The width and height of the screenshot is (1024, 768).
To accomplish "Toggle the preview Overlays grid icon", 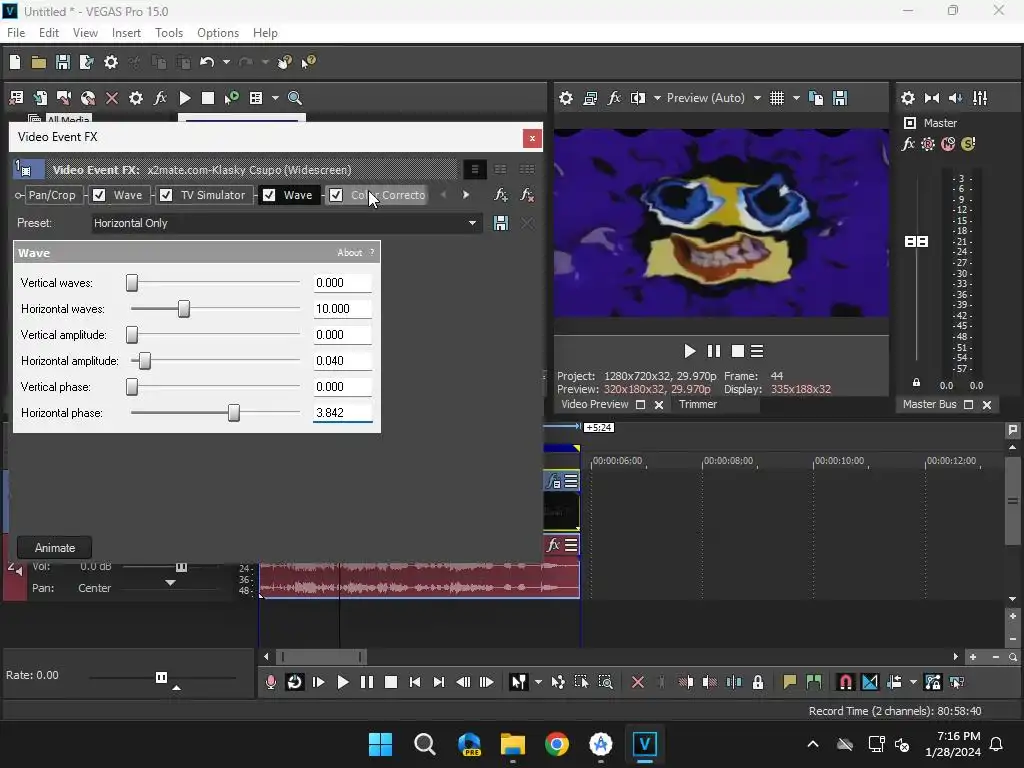I will point(776,98).
